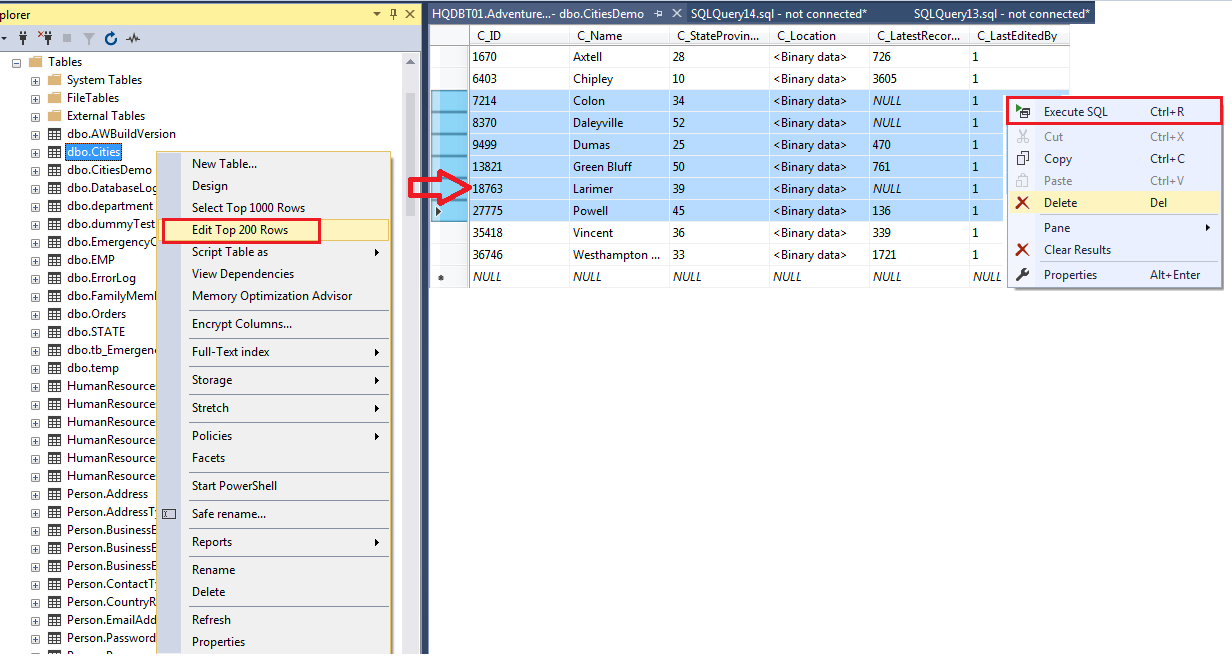This screenshot has height=662, width=1232.
Task: Switch to the SQLQuery14.sql tab
Action: click(778, 14)
